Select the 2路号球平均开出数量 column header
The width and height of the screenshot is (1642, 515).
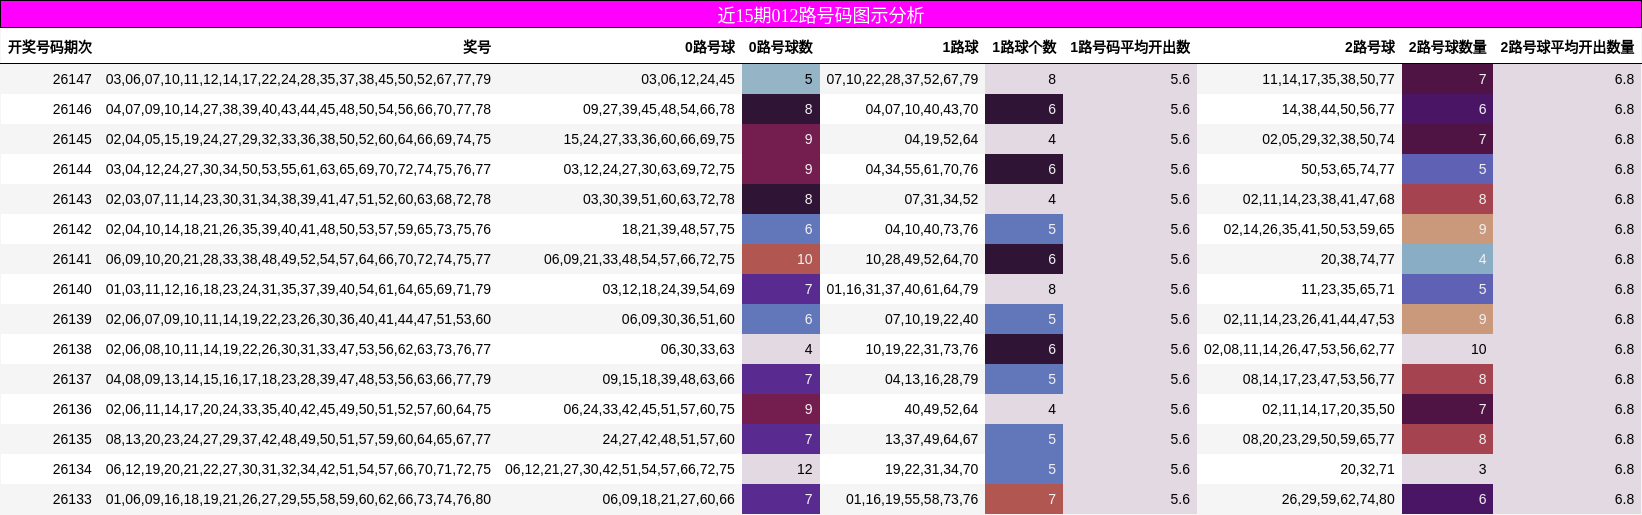tap(1567, 47)
